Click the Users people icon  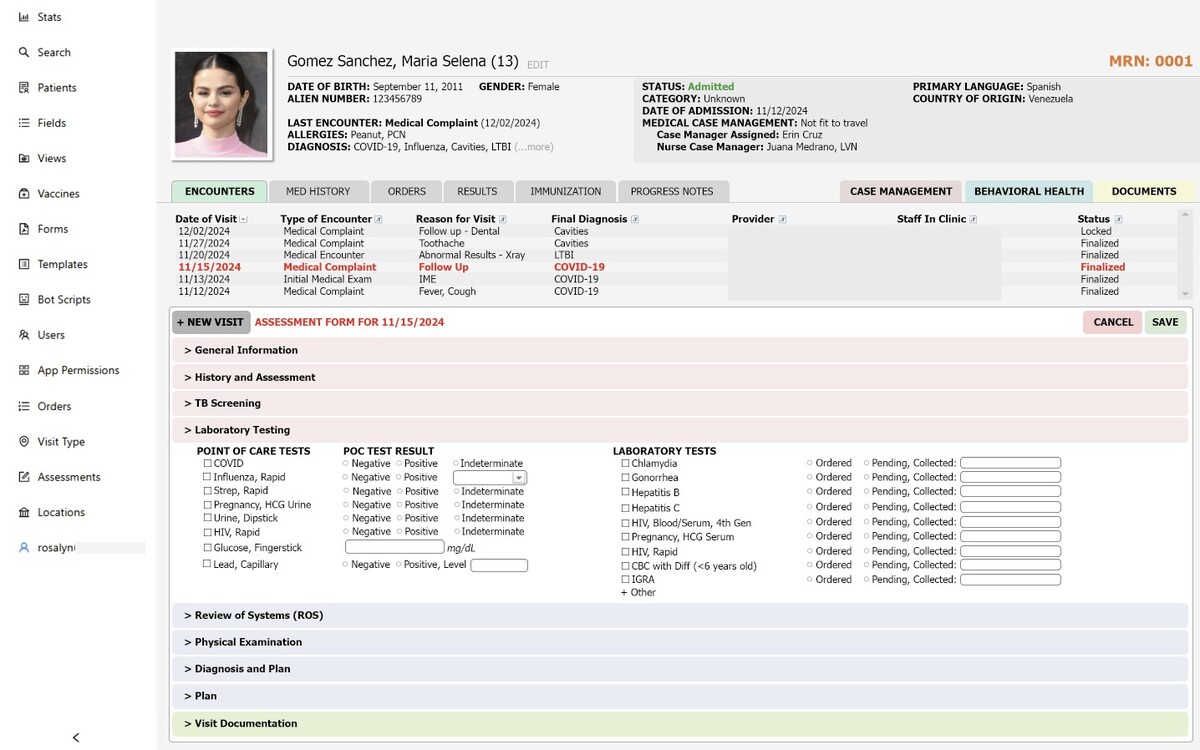(x=24, y=335)
